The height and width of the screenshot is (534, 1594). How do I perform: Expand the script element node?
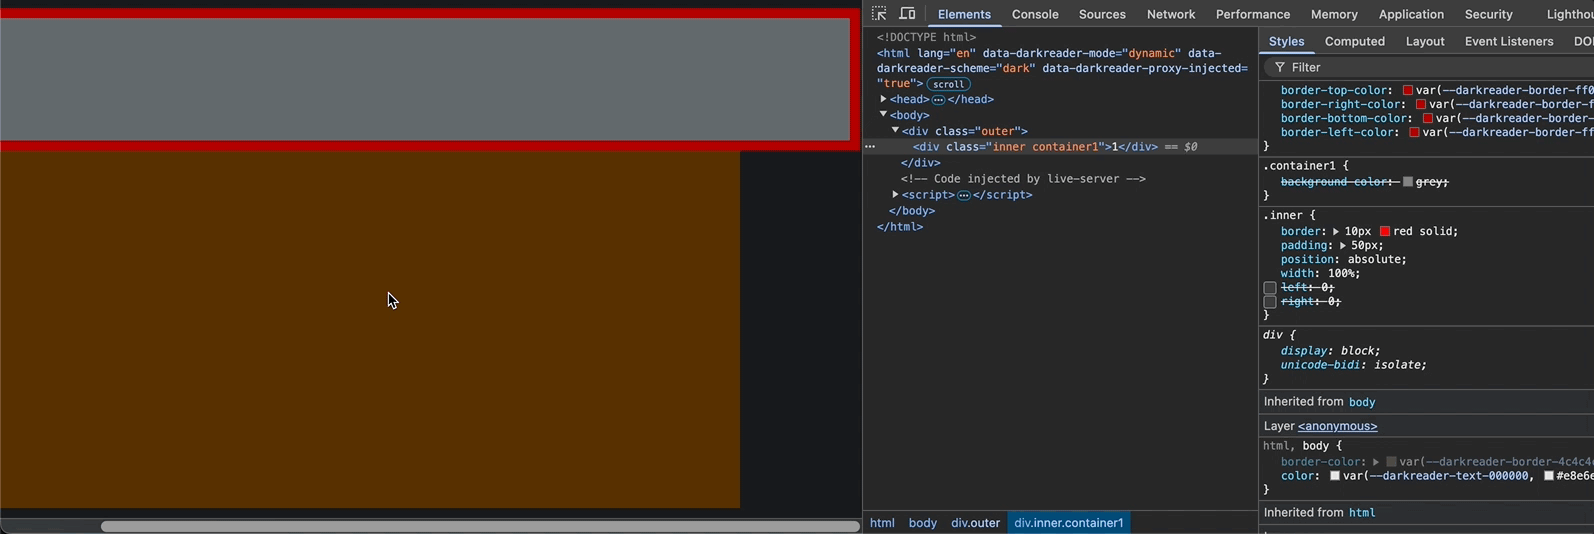(895, 195)
